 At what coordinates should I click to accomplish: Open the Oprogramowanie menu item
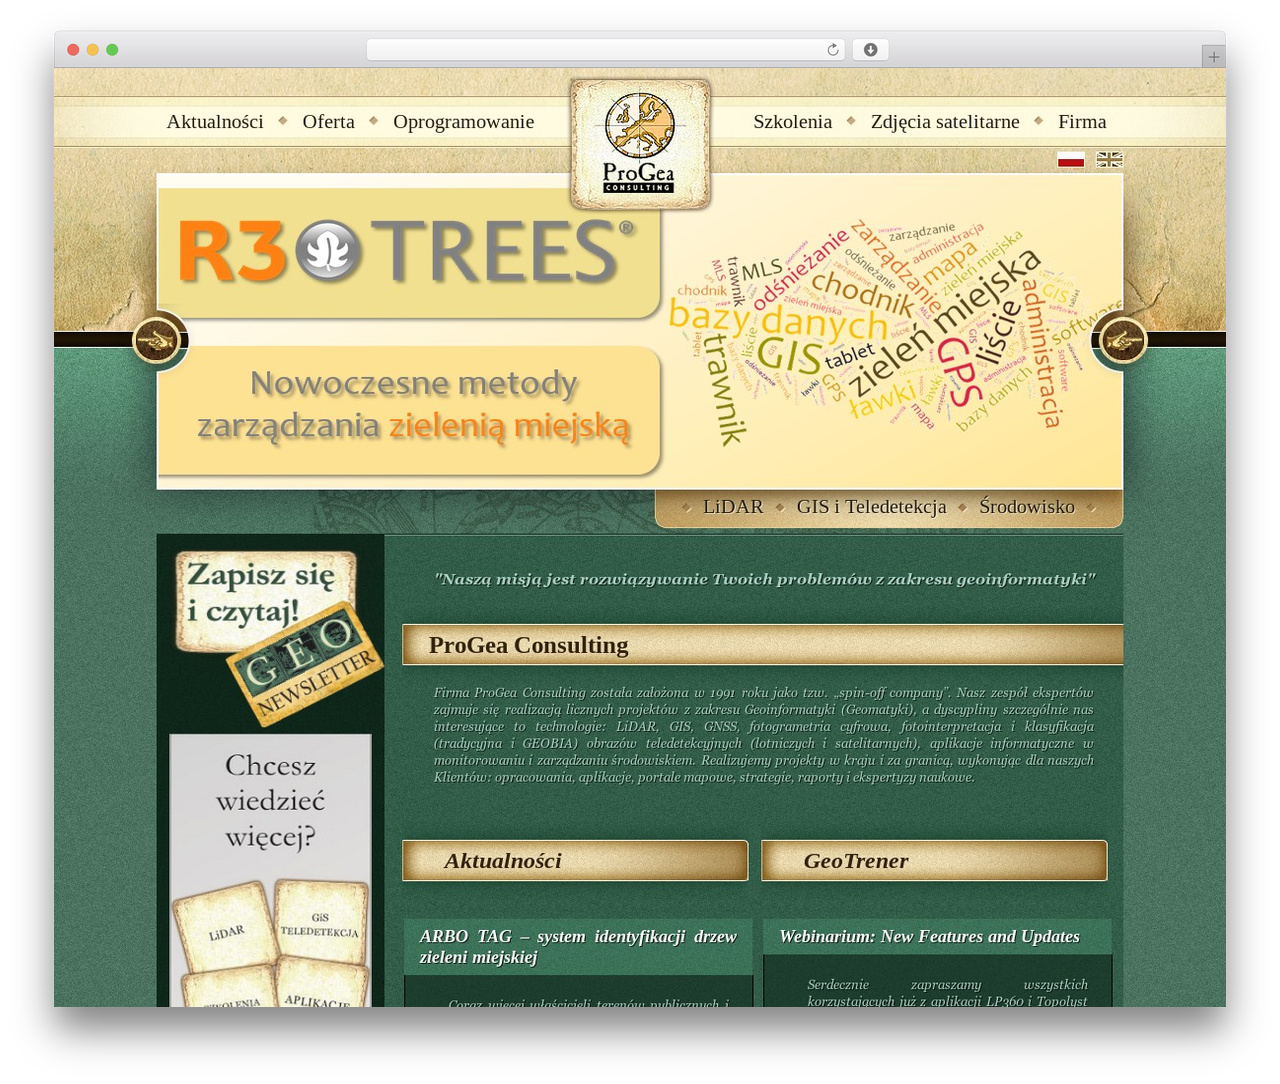tap(463, 121)
